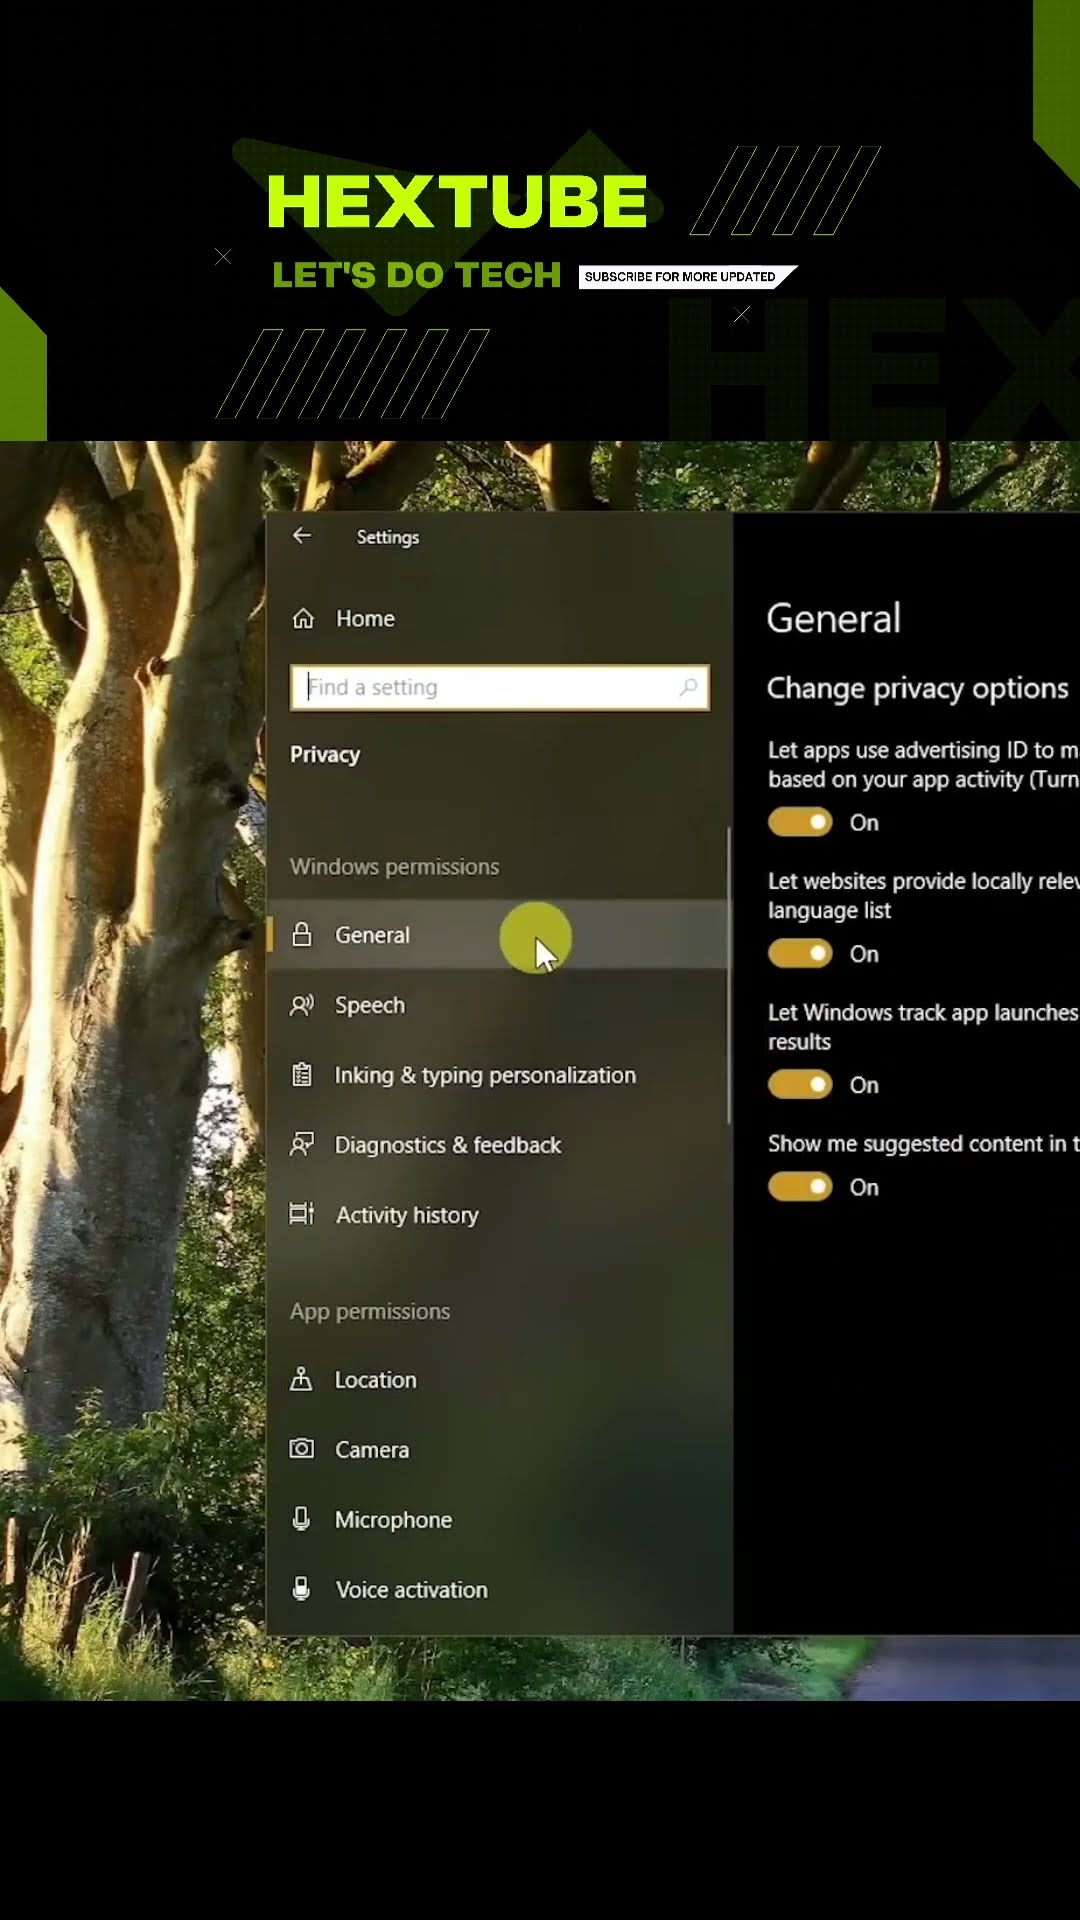
Task: Click the Subscribe for more updated banner
Action: coord(687,277)
